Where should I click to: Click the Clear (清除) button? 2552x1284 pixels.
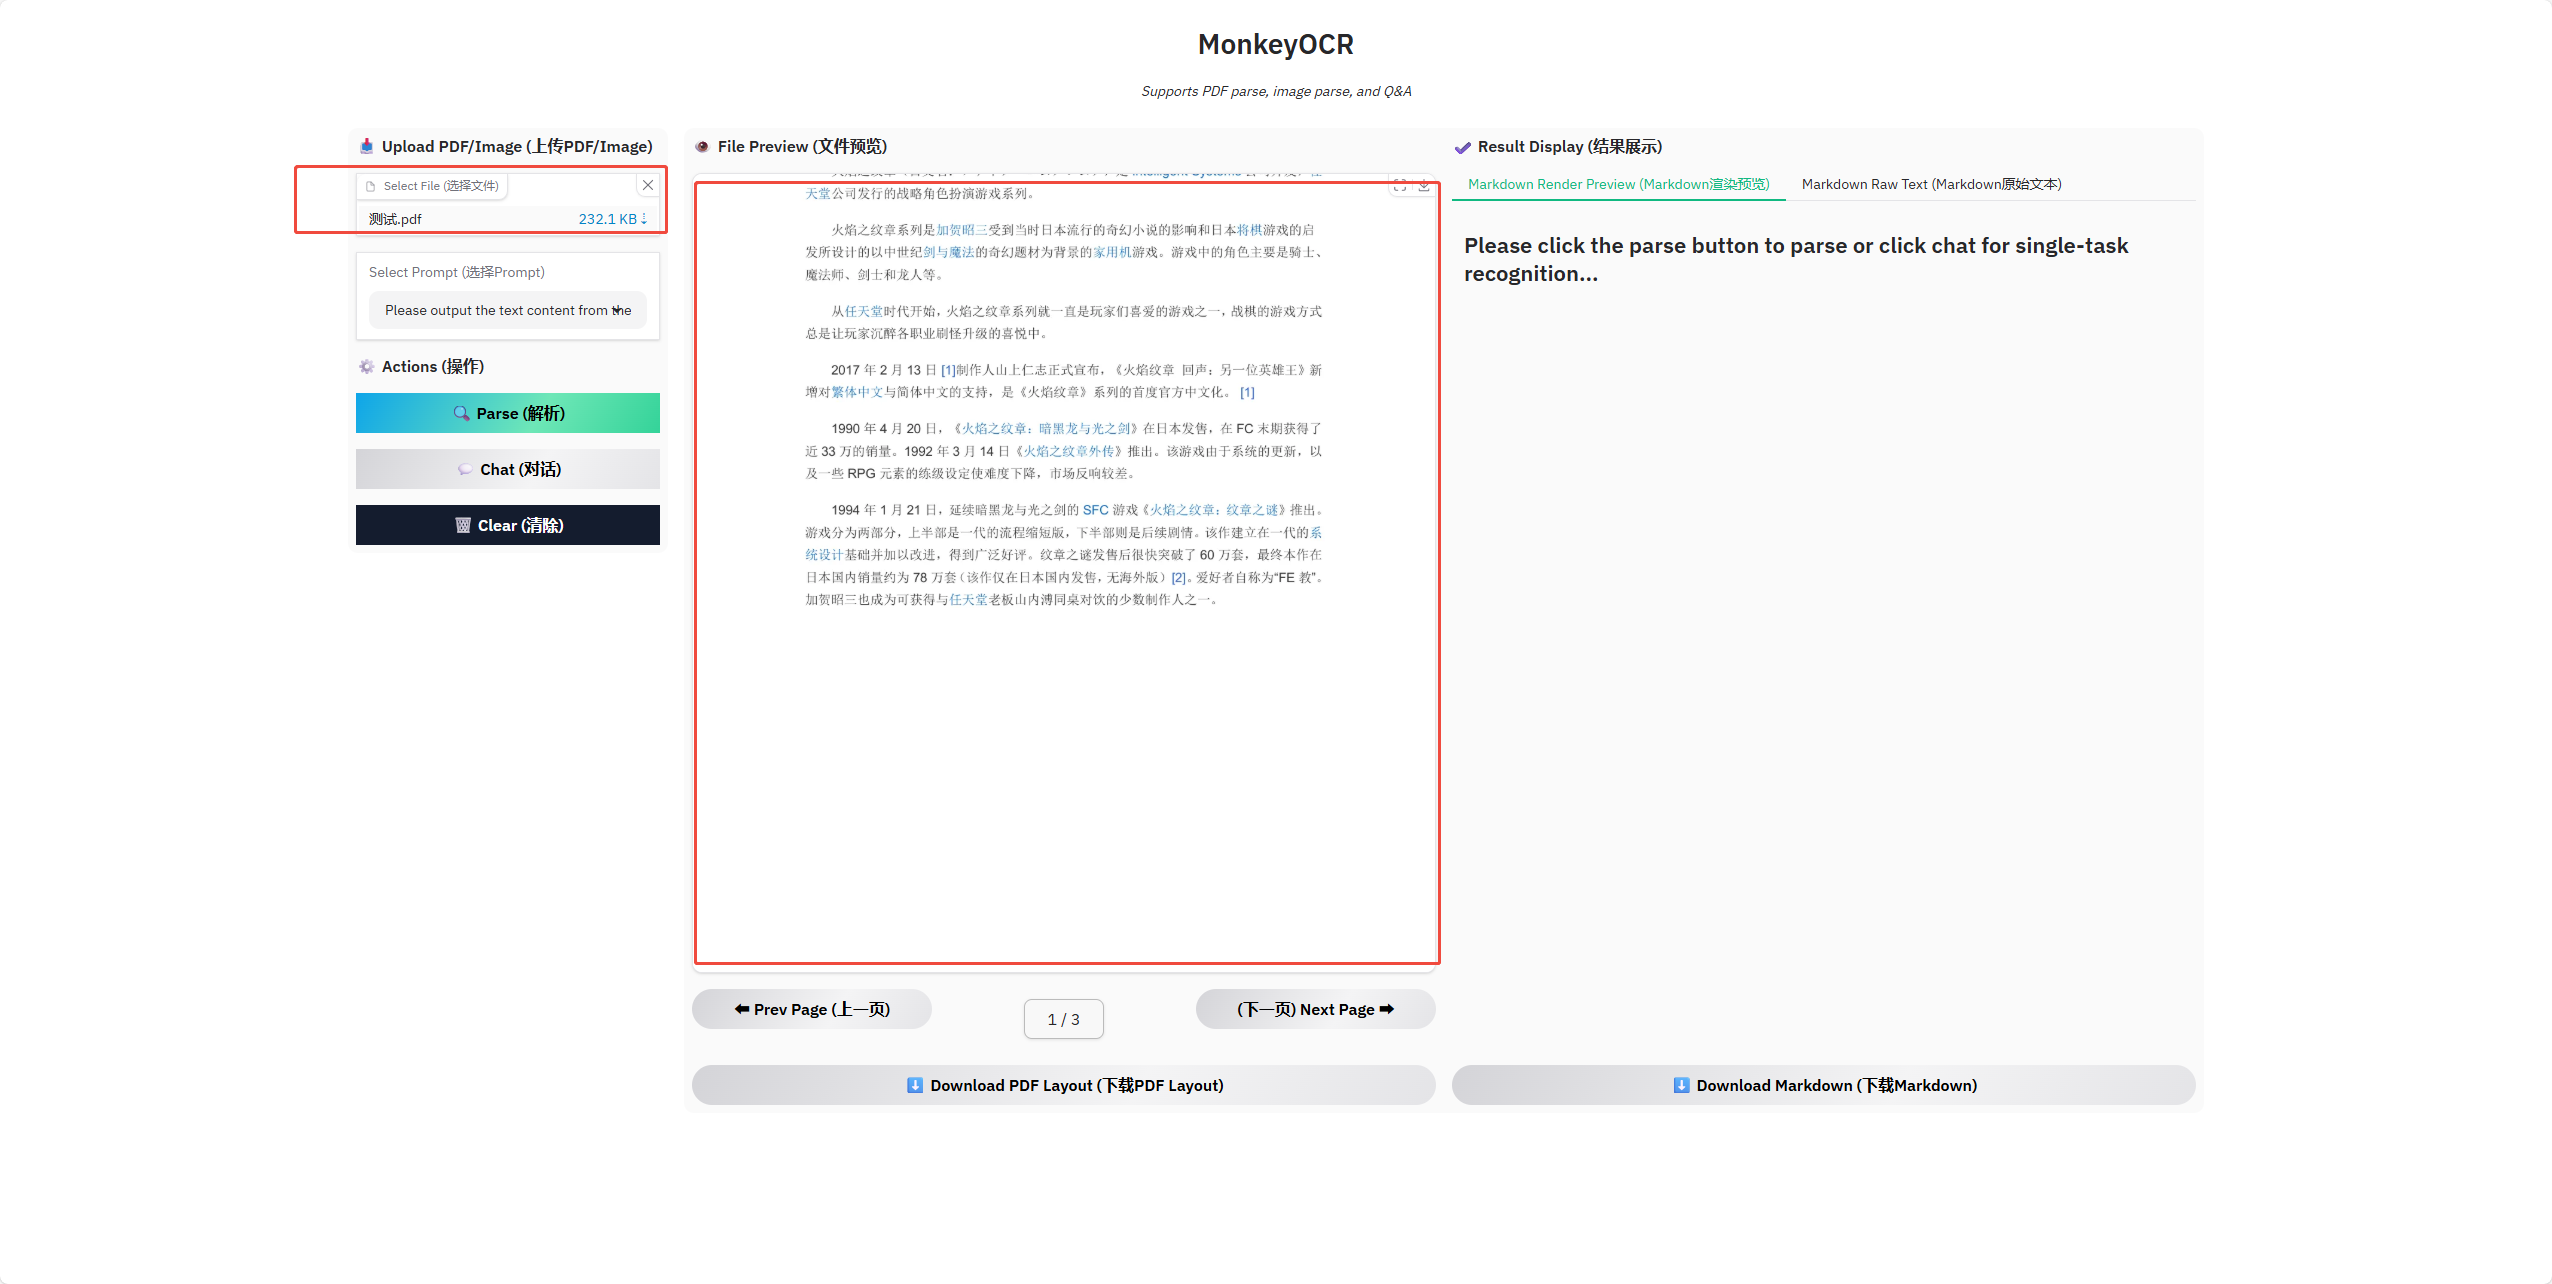(x=508, y=525)
